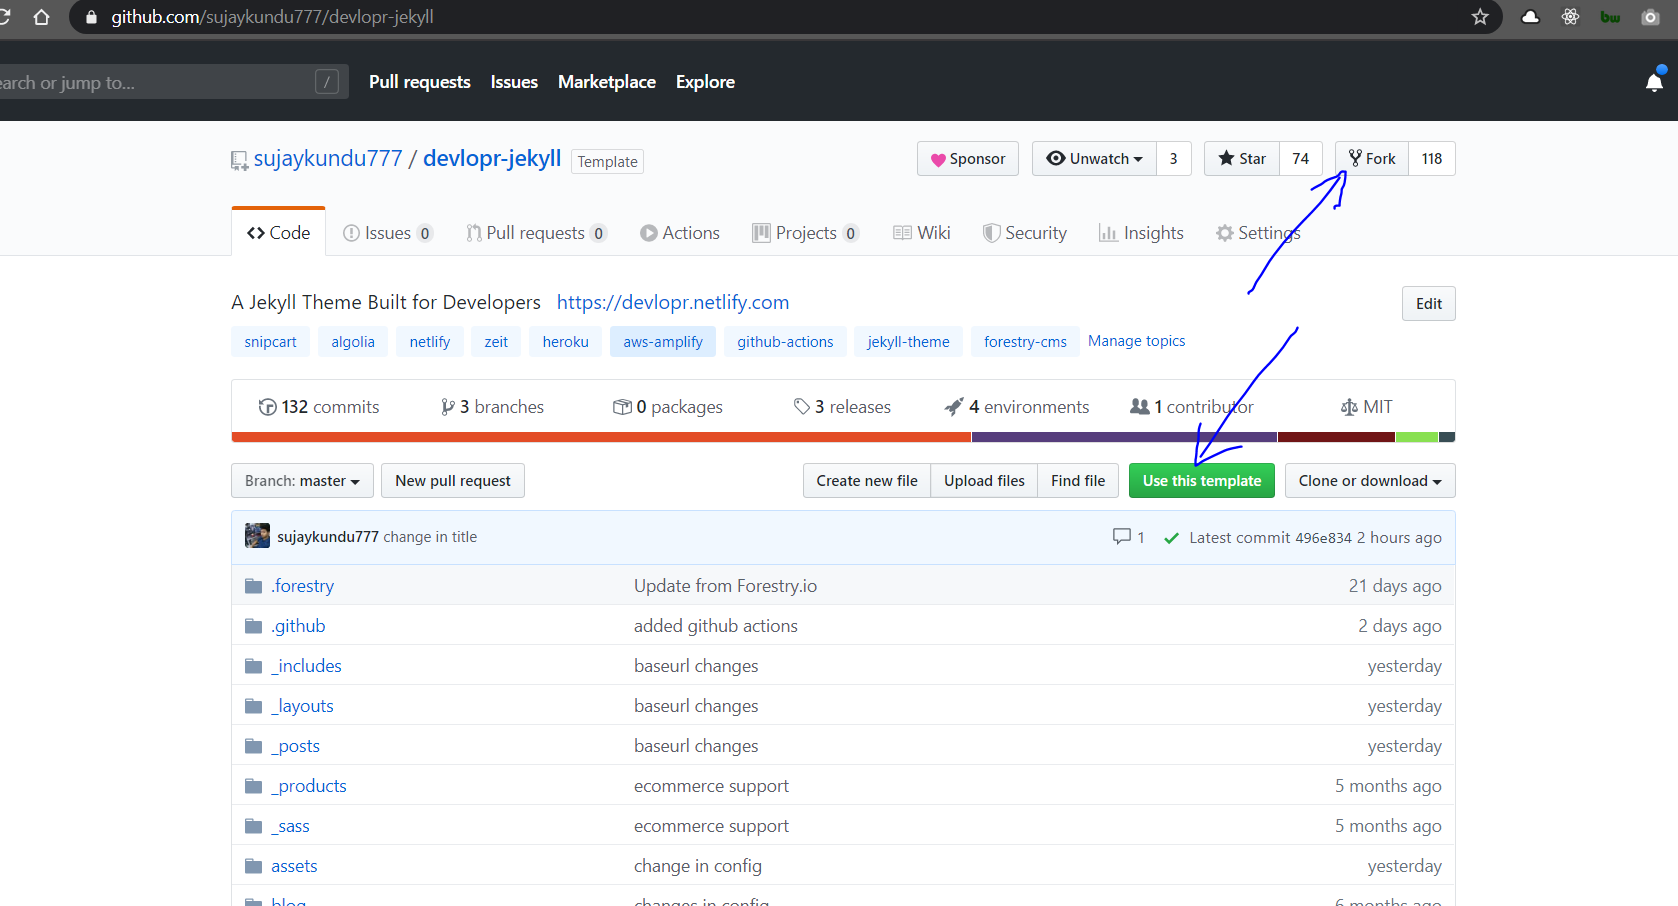1678x906 pixels.
Task: Expand the Clone or download dropdown
Action: pyautogui.click(x=1369, y=480)
